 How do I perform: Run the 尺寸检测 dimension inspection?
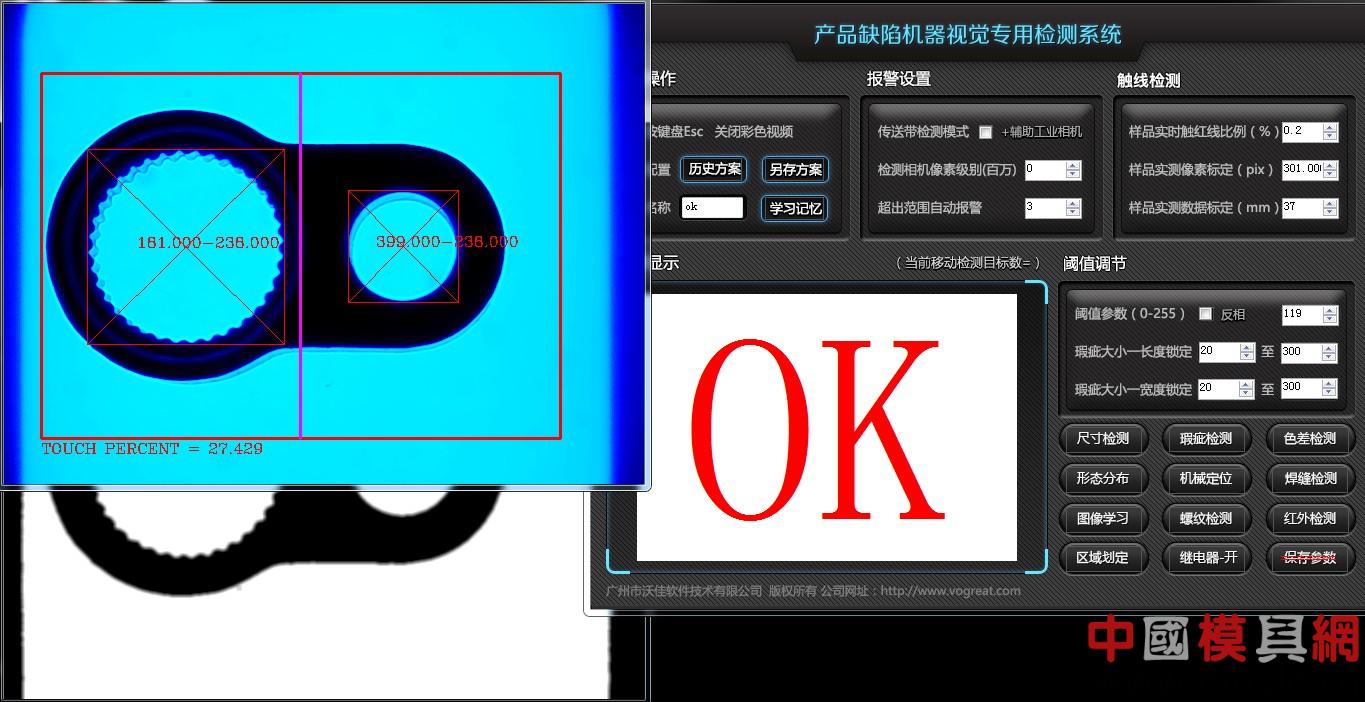coord(1102,438)
